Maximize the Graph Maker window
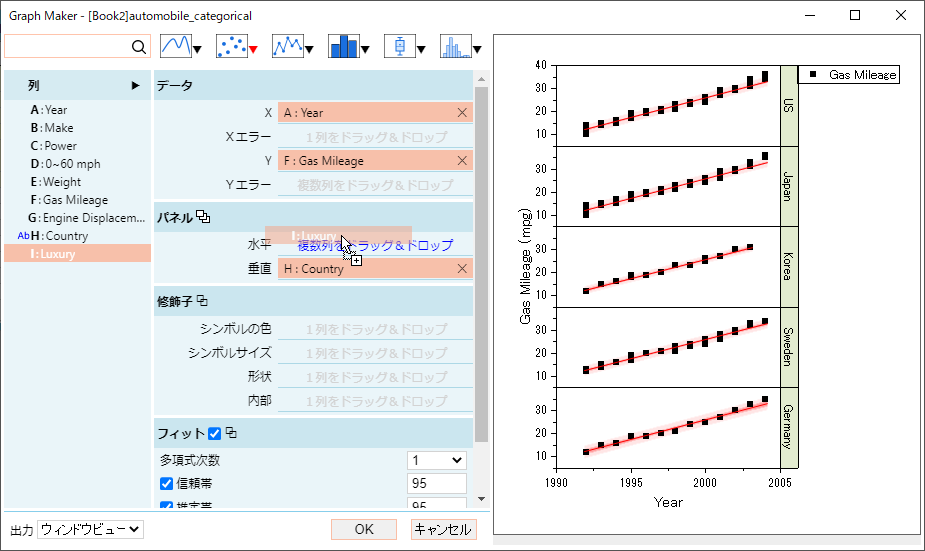Image resolution: width=925 pixels, height=551 pixels. point(855,15)
